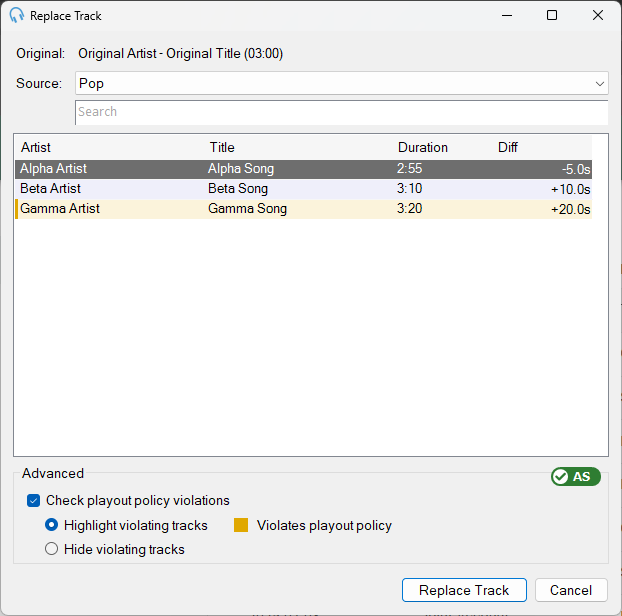Enable Check playout policy violations checkbox

tap(34, 501)
